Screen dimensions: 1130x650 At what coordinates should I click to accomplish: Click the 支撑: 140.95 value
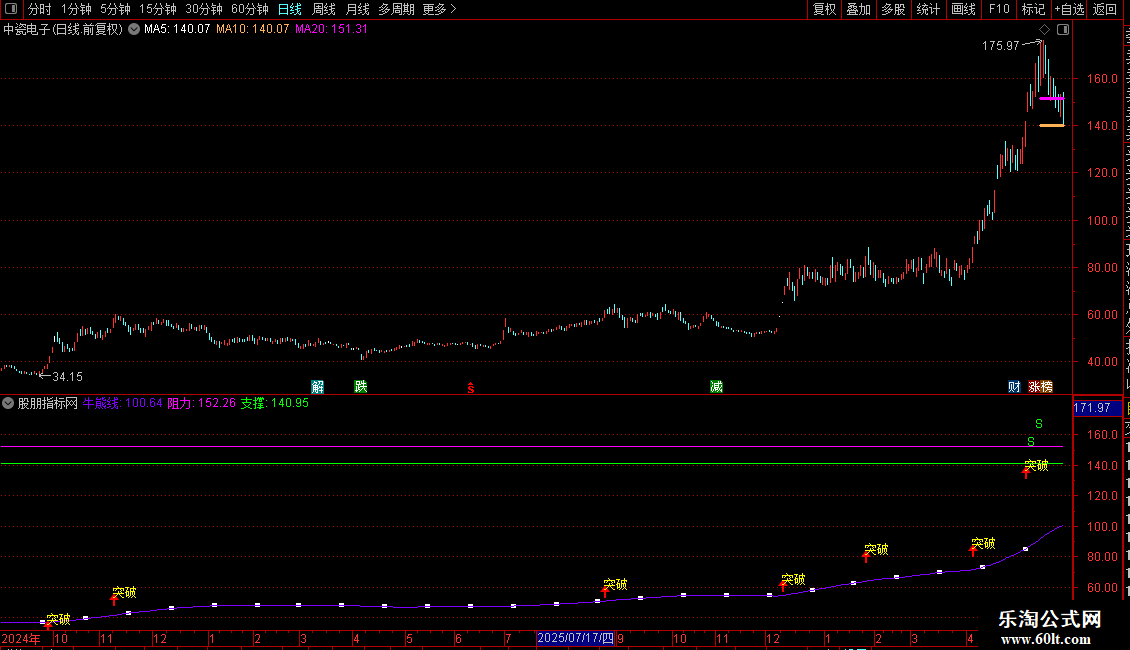pyautogui.click(x=275, y=404)
